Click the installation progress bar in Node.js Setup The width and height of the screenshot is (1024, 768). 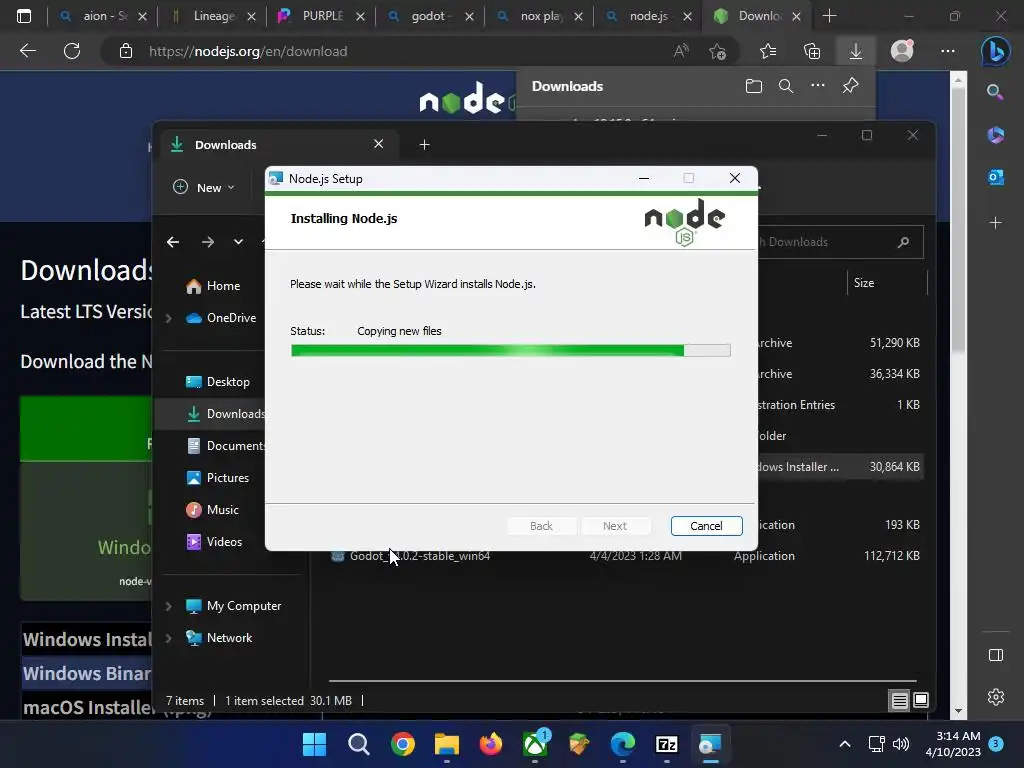click(x=511, y=351)
